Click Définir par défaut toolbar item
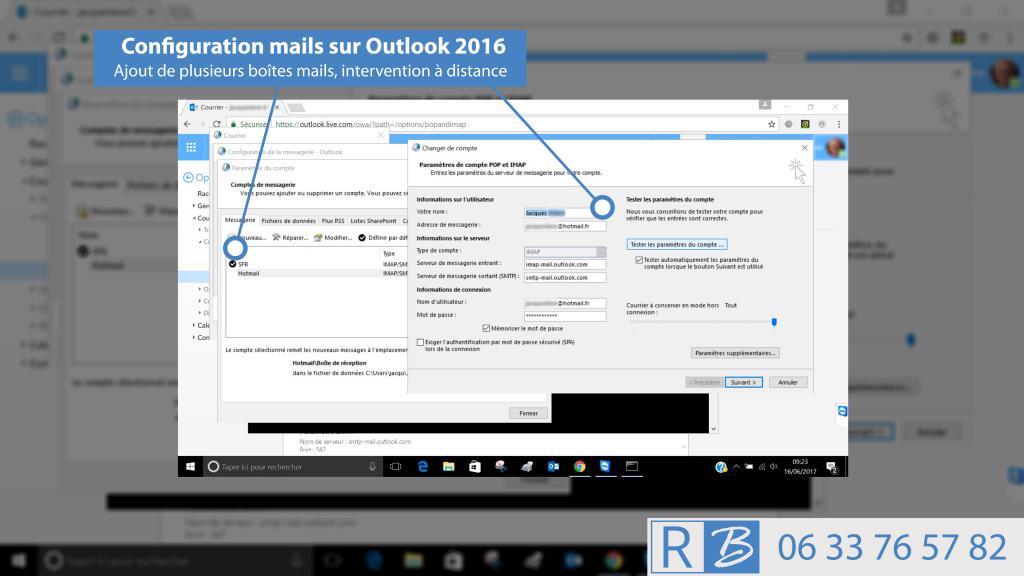The width and height of the screenshot is (1024, 576). 383,238
